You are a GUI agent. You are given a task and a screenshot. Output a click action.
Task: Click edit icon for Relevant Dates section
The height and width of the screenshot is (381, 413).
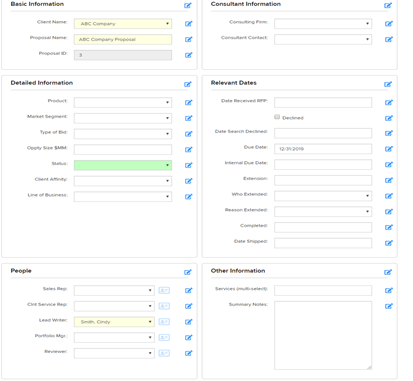click(x=388, y=84)
